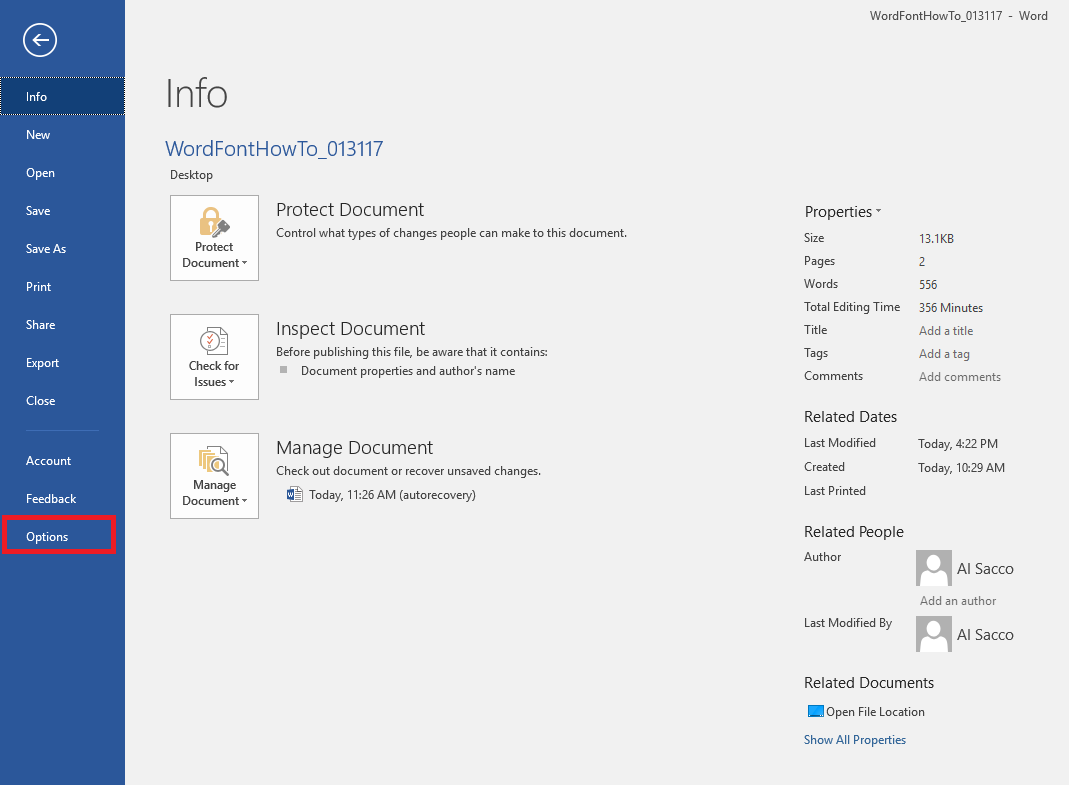Click the Author avatar for Al Sacco

click(933, 568)
